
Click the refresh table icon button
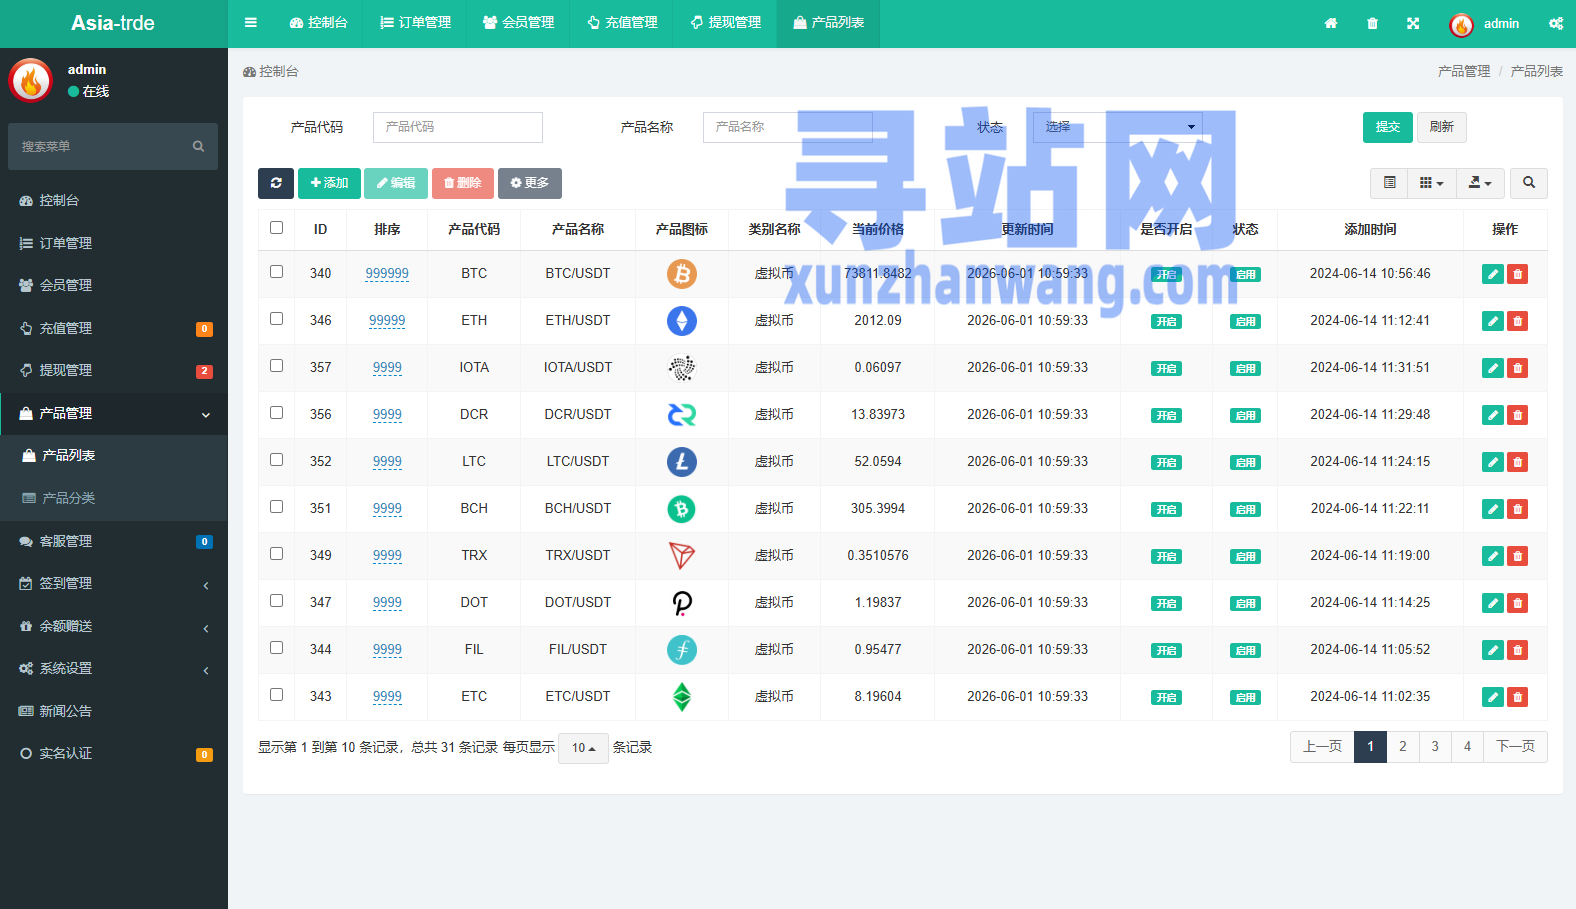(276, 183)
